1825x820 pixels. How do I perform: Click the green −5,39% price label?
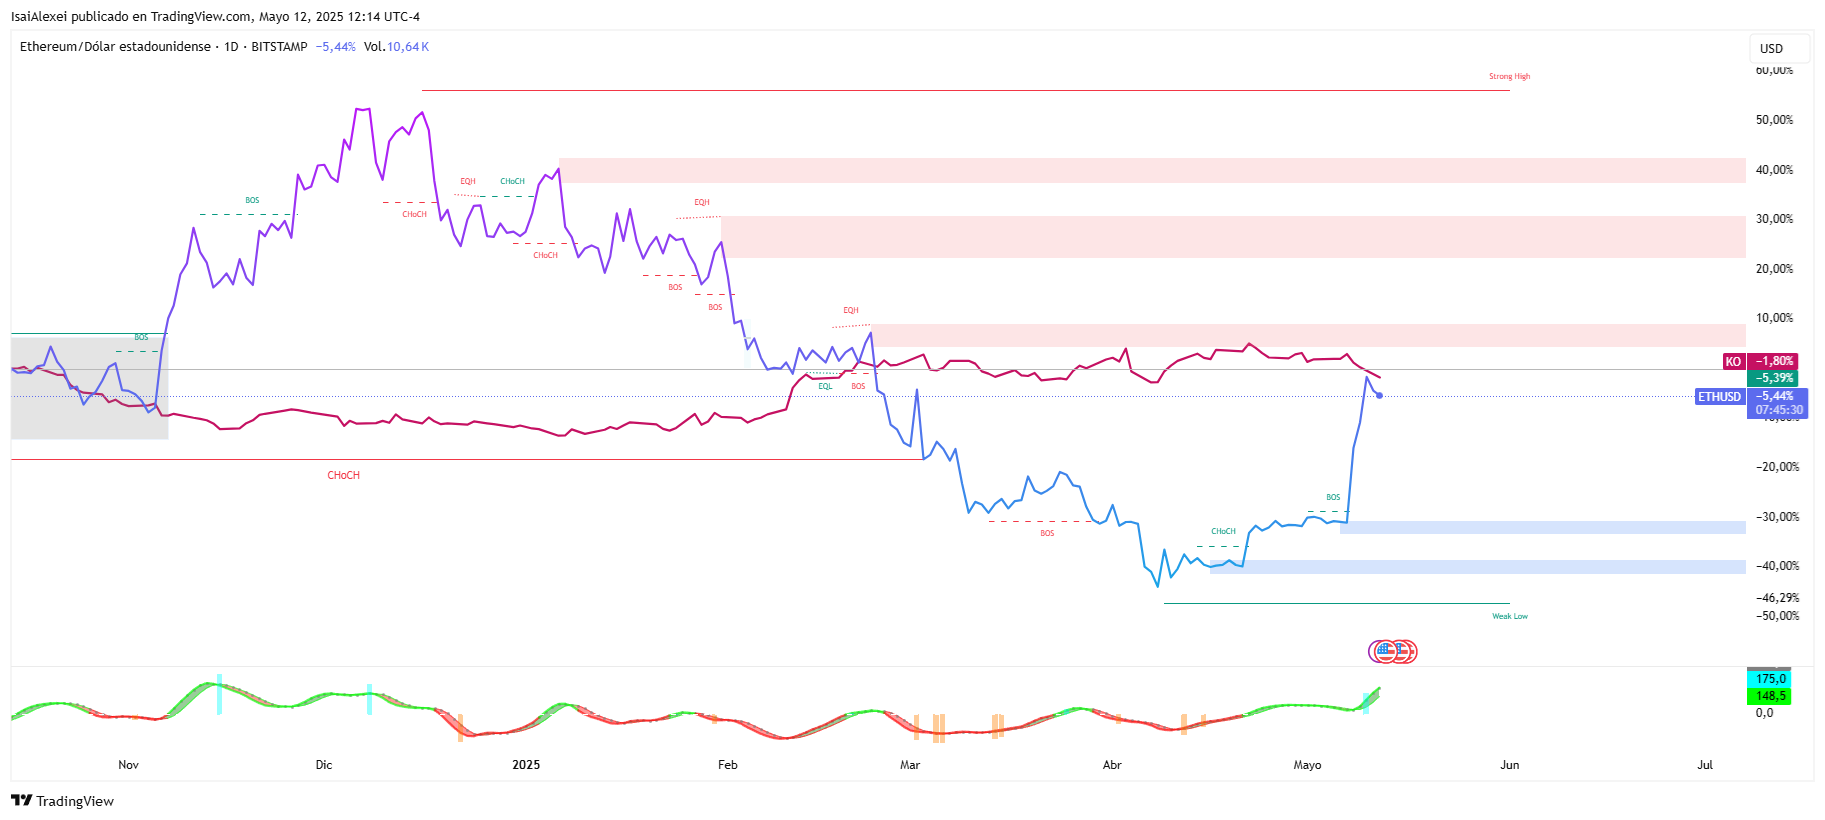(x=1774, y=378)
